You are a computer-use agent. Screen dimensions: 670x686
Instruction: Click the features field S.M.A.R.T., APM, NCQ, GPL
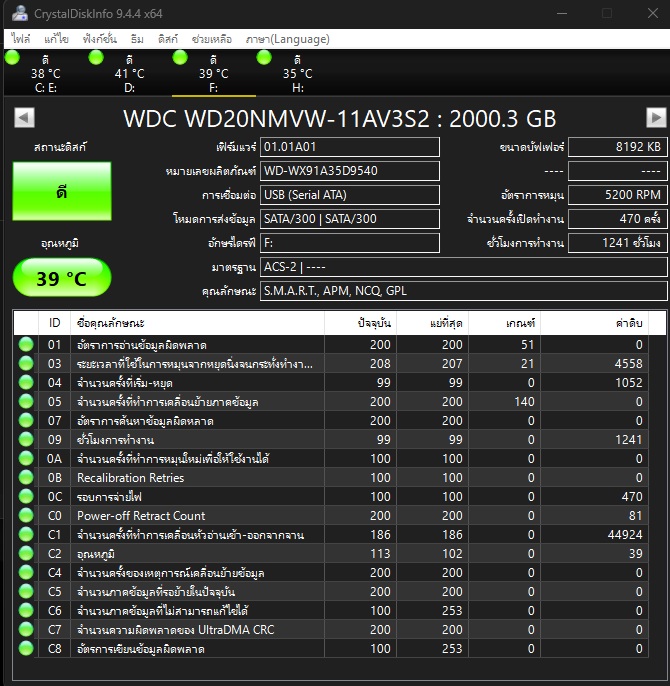pyautogui.click(x=463, y=291)
